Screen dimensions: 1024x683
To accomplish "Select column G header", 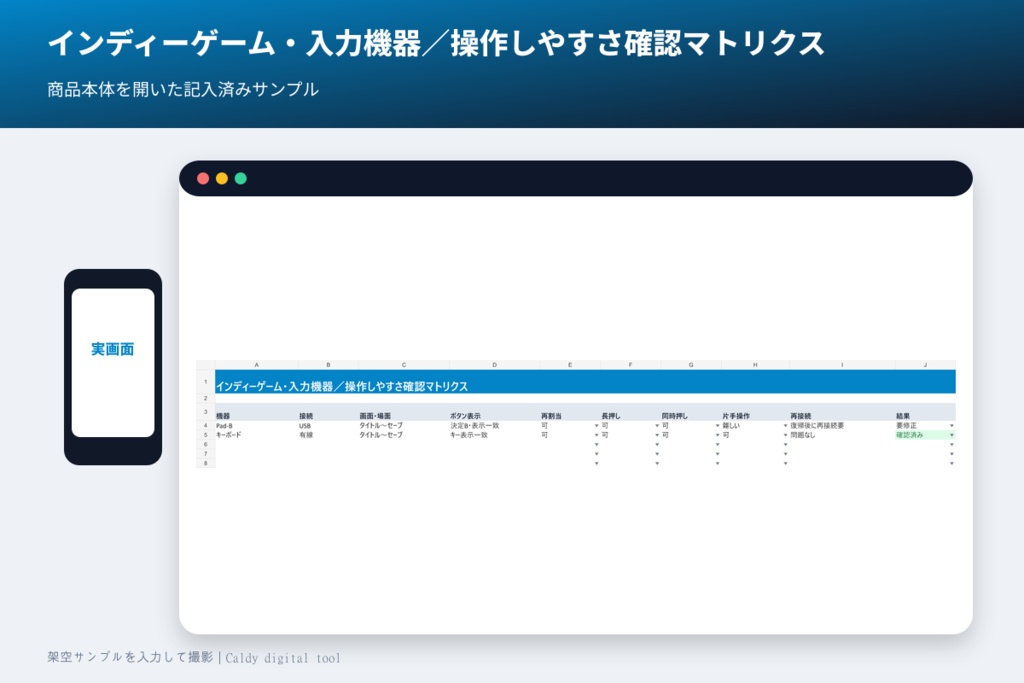I will pos(691,365).
